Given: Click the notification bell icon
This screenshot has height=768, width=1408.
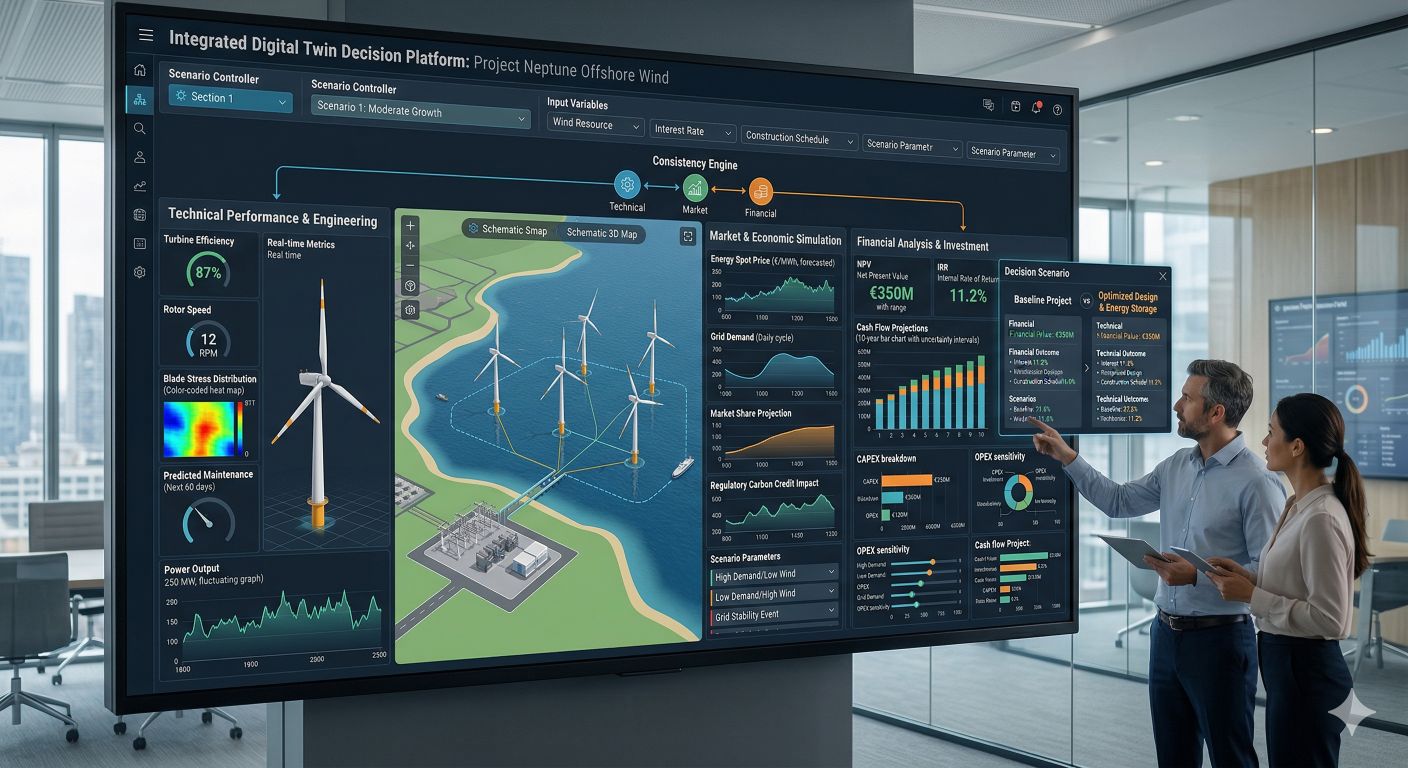Looking at the screenshot, I should 1037,107.
